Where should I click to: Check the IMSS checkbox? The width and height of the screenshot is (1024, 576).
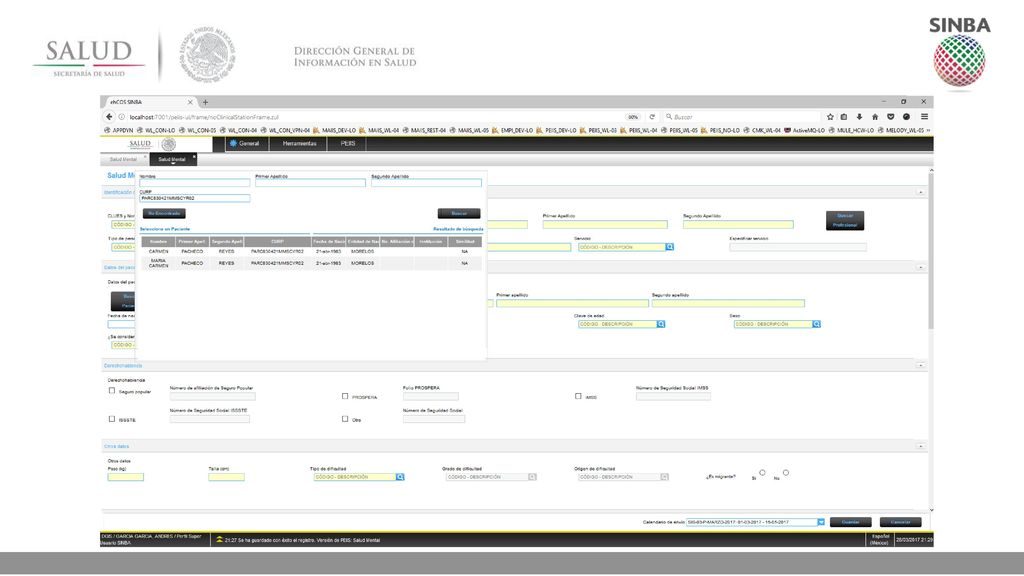[578, 396]
